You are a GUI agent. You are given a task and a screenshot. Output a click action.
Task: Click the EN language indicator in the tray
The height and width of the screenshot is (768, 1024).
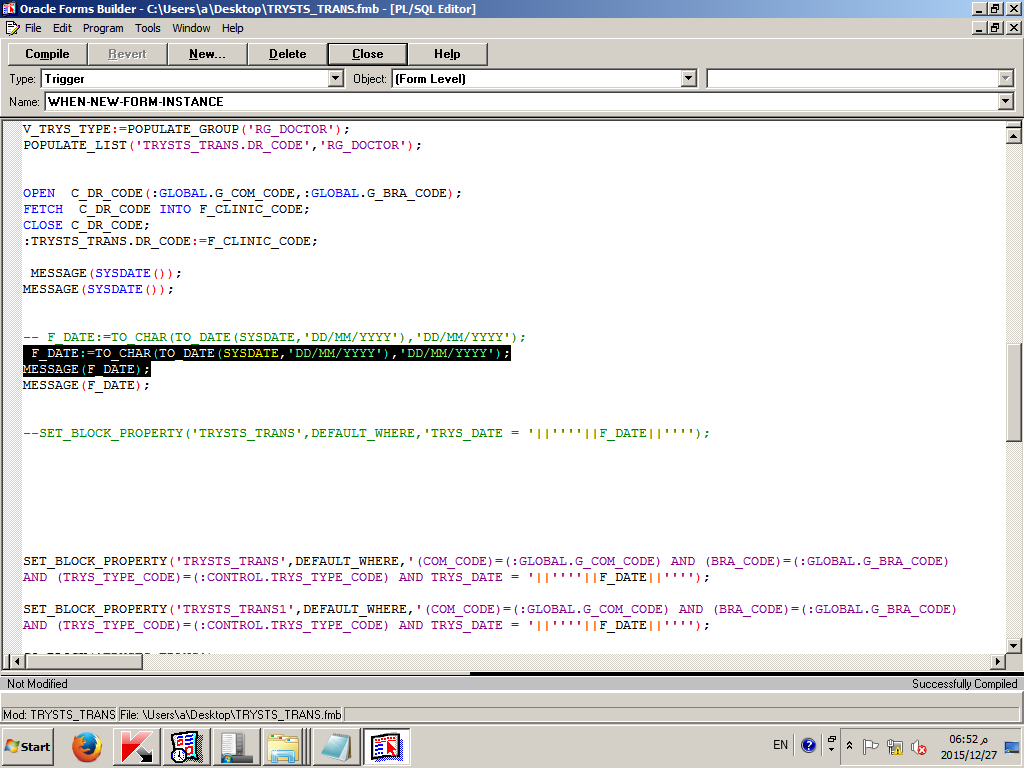pos(780,745)
